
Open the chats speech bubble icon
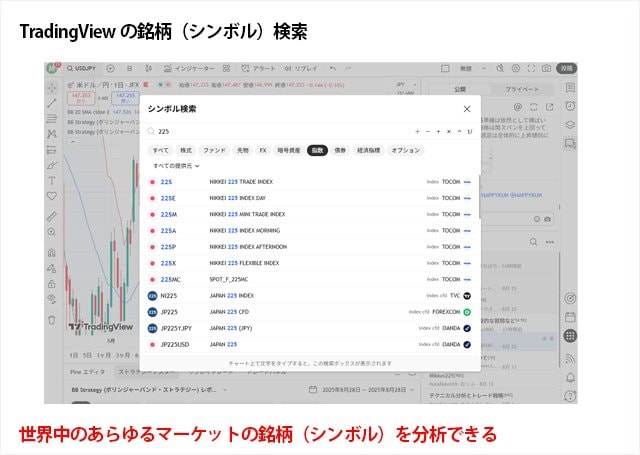pyautogui.click(x=570, y=143)
